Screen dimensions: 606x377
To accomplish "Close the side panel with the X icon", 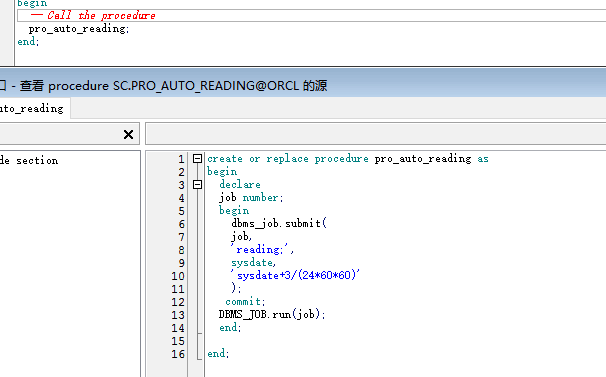I will pyautogui.click(x=128, y=134).
